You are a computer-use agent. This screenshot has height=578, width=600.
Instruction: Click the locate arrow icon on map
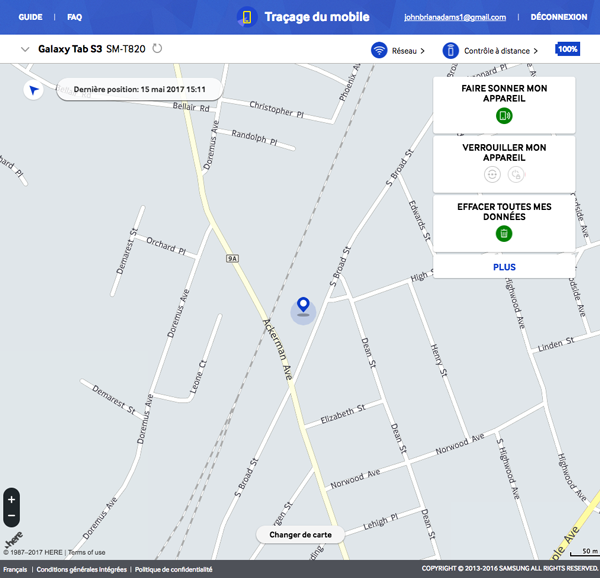[x=34, y=90]
